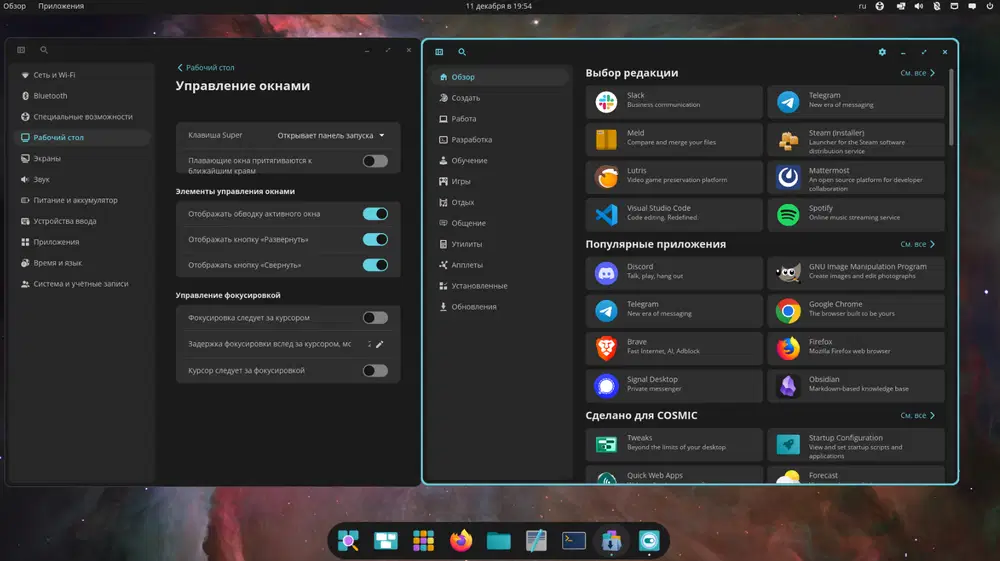Image resolution: width=1000 pixels, height=561 pixels.
Task: Open the text editor from the dock
Action: pos(536,541)
